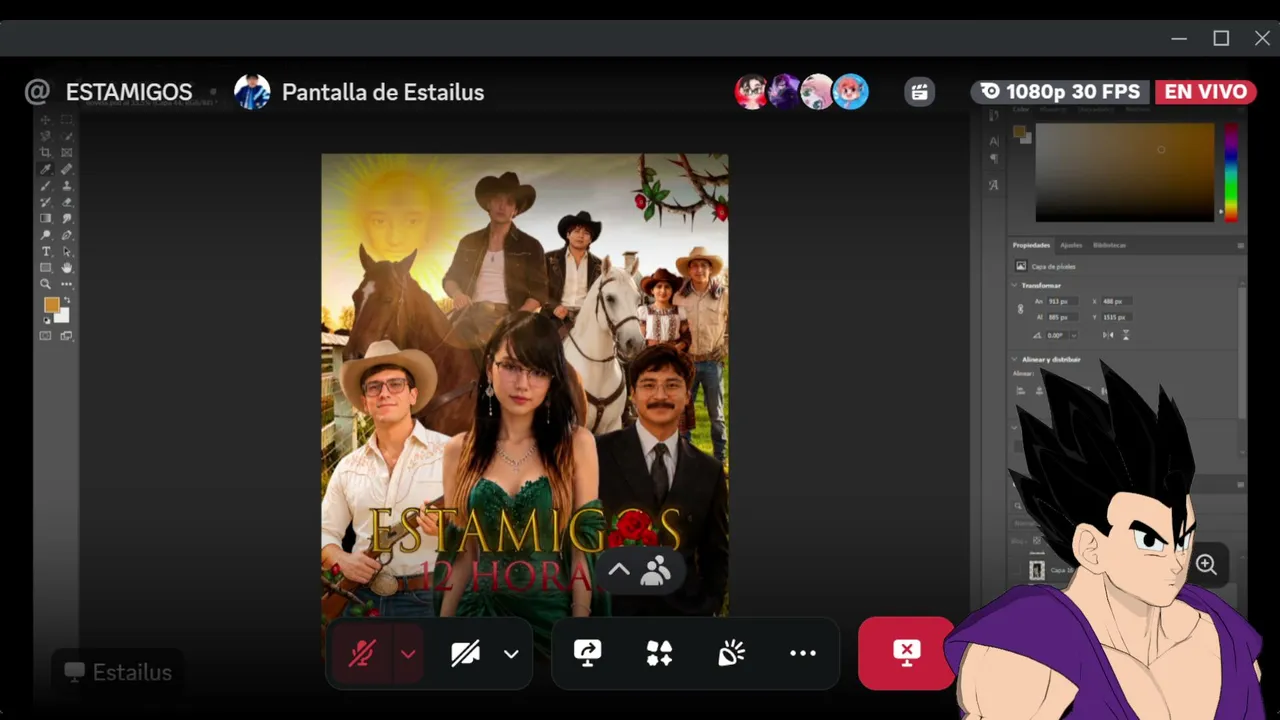1280x720 pixels.
Task: Click the An width input field
Action: (1061, 301)
